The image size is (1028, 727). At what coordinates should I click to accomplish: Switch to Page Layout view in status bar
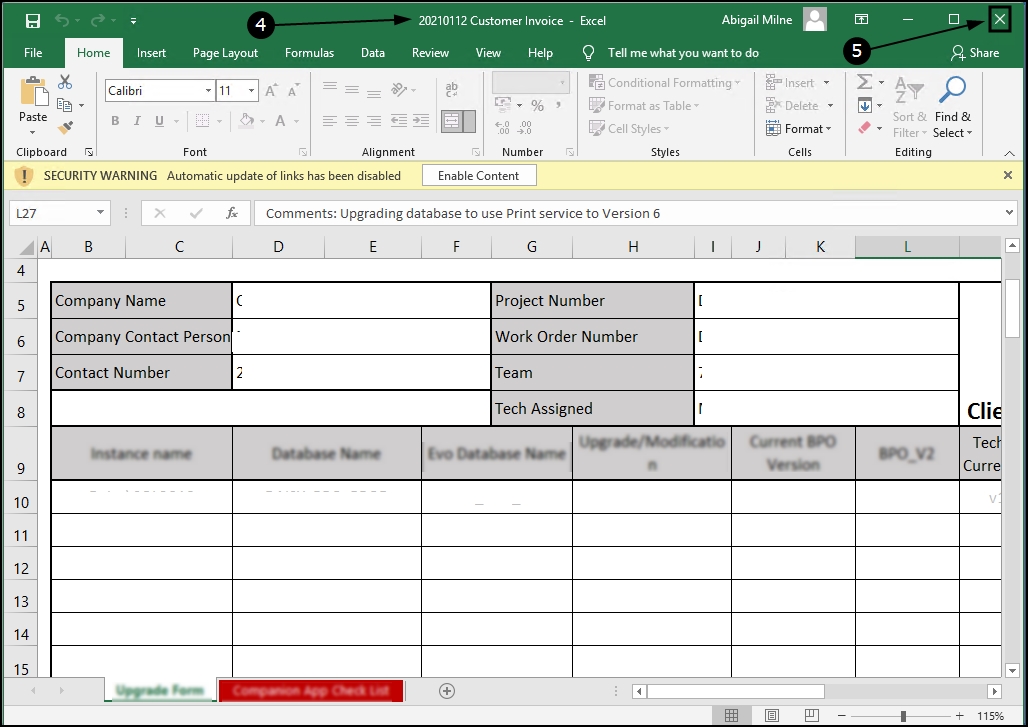(772, 716)
